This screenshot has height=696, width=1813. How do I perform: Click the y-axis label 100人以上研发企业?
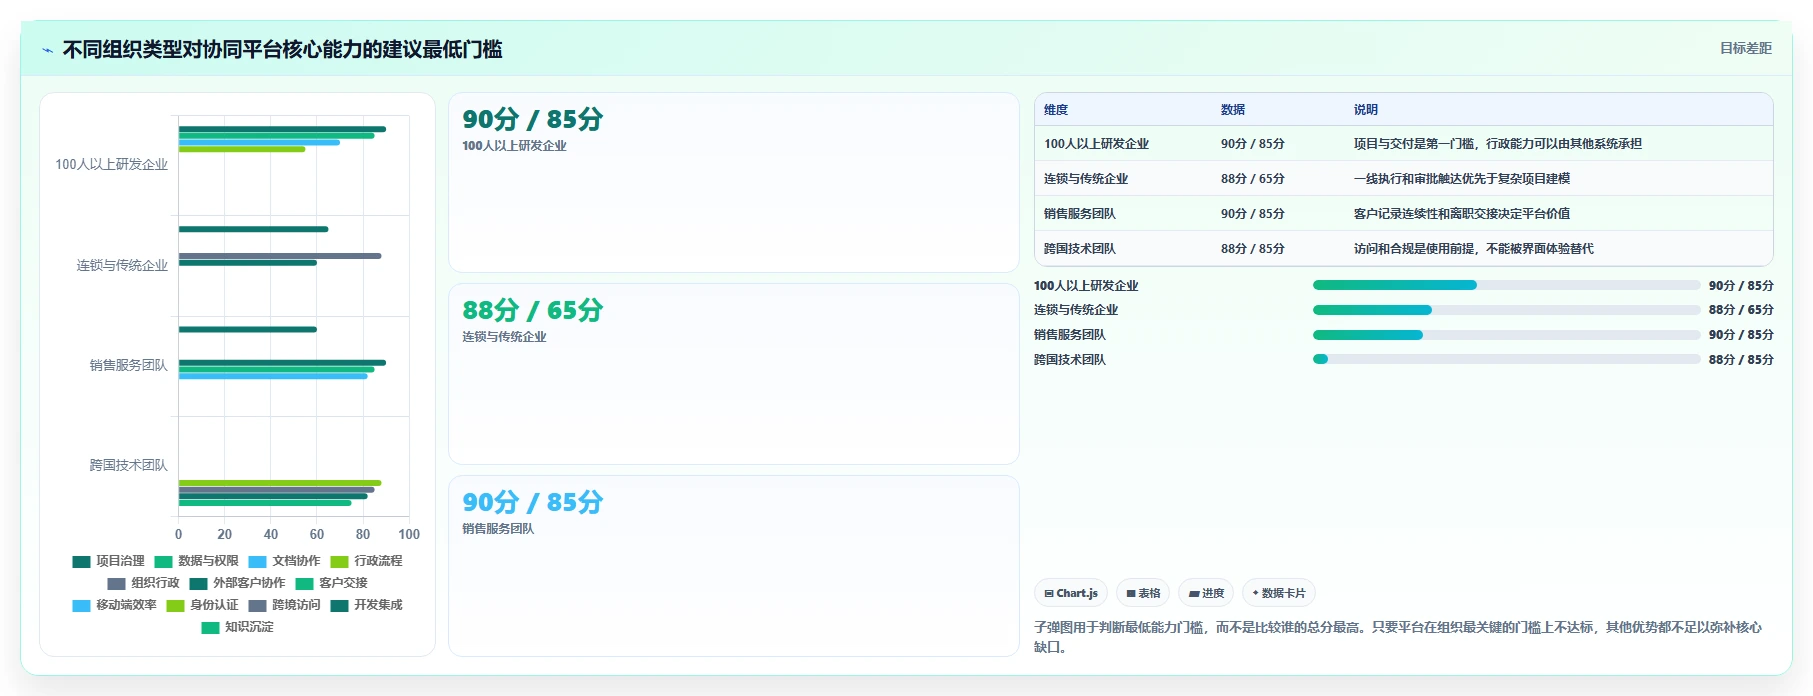point(111,165)
